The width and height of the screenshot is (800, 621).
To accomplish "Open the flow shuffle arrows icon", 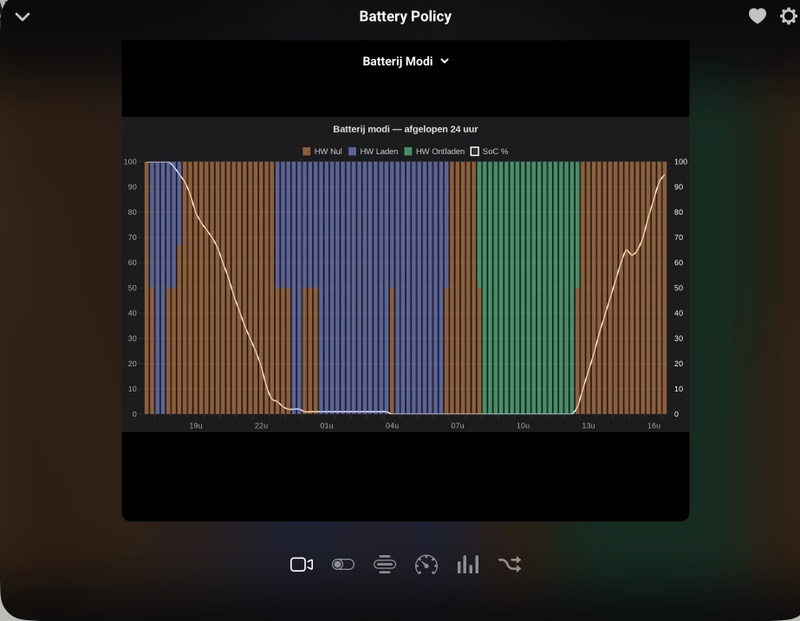I will click(x=510, y=564).
